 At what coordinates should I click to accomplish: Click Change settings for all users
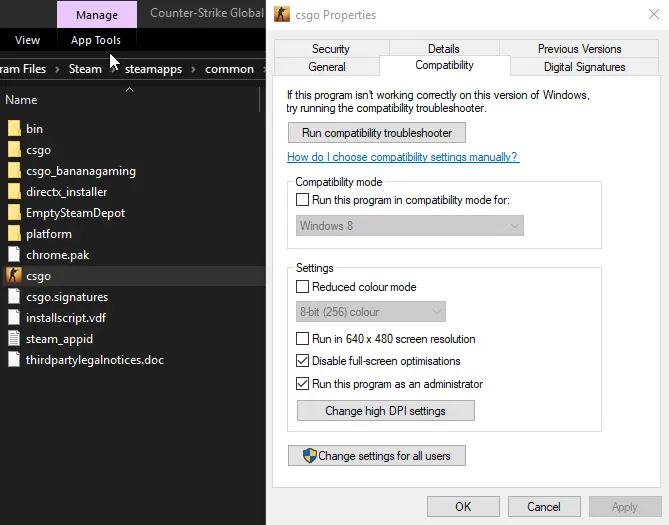[377, 456]
